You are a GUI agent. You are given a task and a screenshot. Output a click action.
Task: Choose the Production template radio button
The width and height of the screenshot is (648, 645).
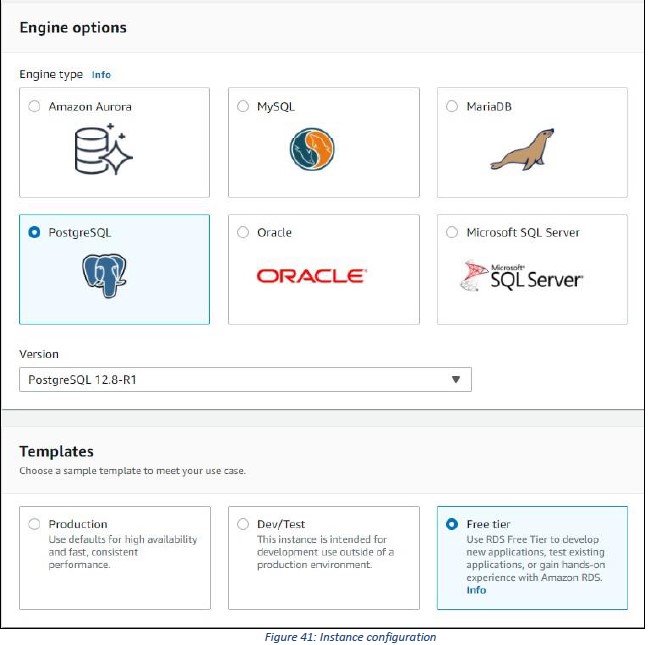pyautogui.click(x=34, y=524)
